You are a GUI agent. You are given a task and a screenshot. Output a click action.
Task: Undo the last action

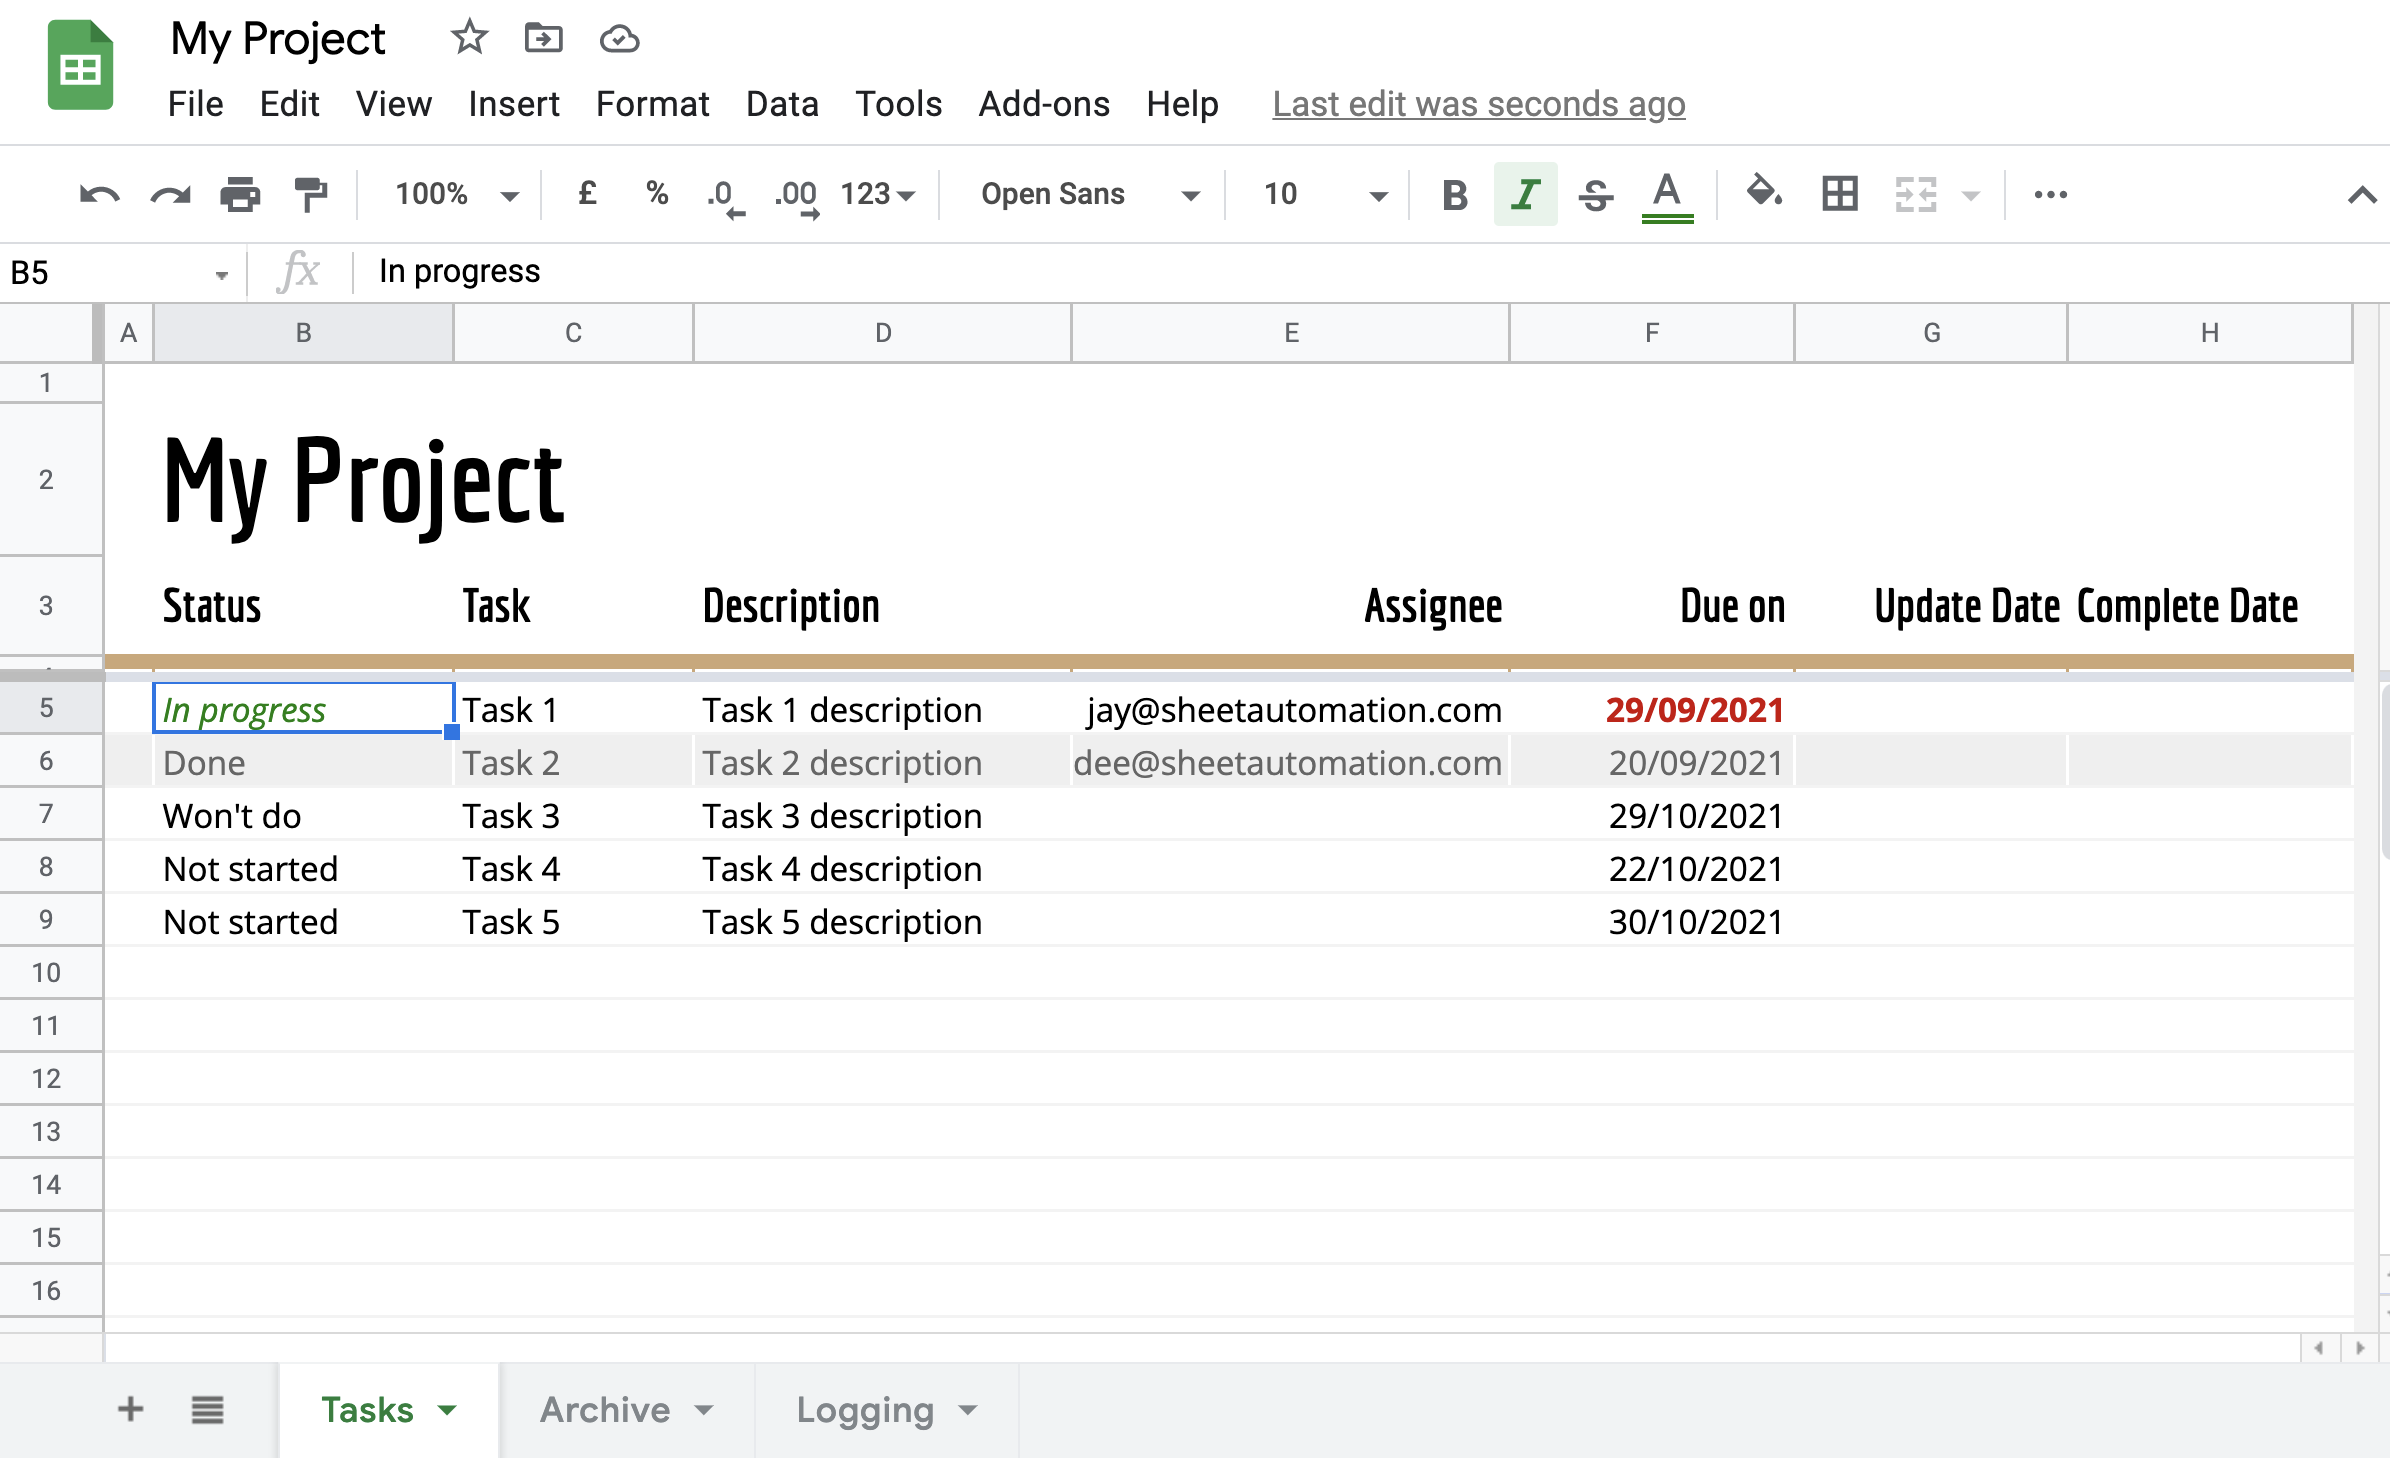pyautogui.click(x=99, y=194)
